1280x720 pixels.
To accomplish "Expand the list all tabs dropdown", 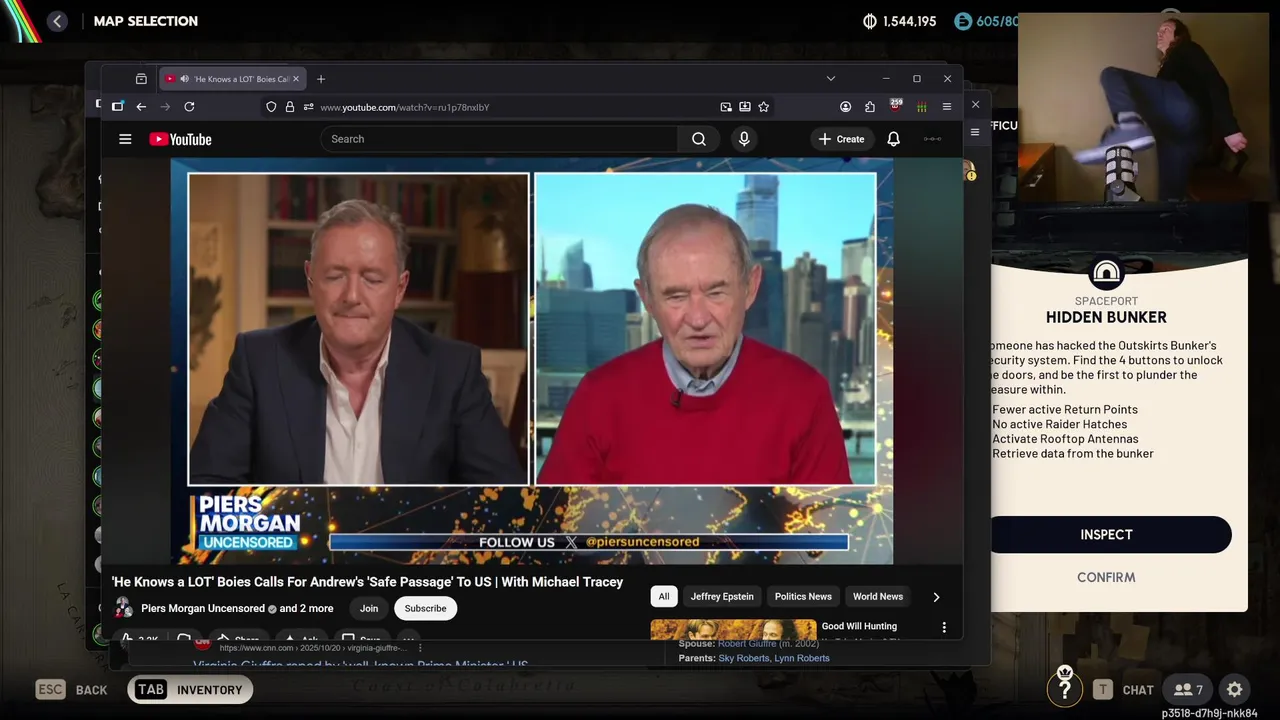I will (830, 79).
